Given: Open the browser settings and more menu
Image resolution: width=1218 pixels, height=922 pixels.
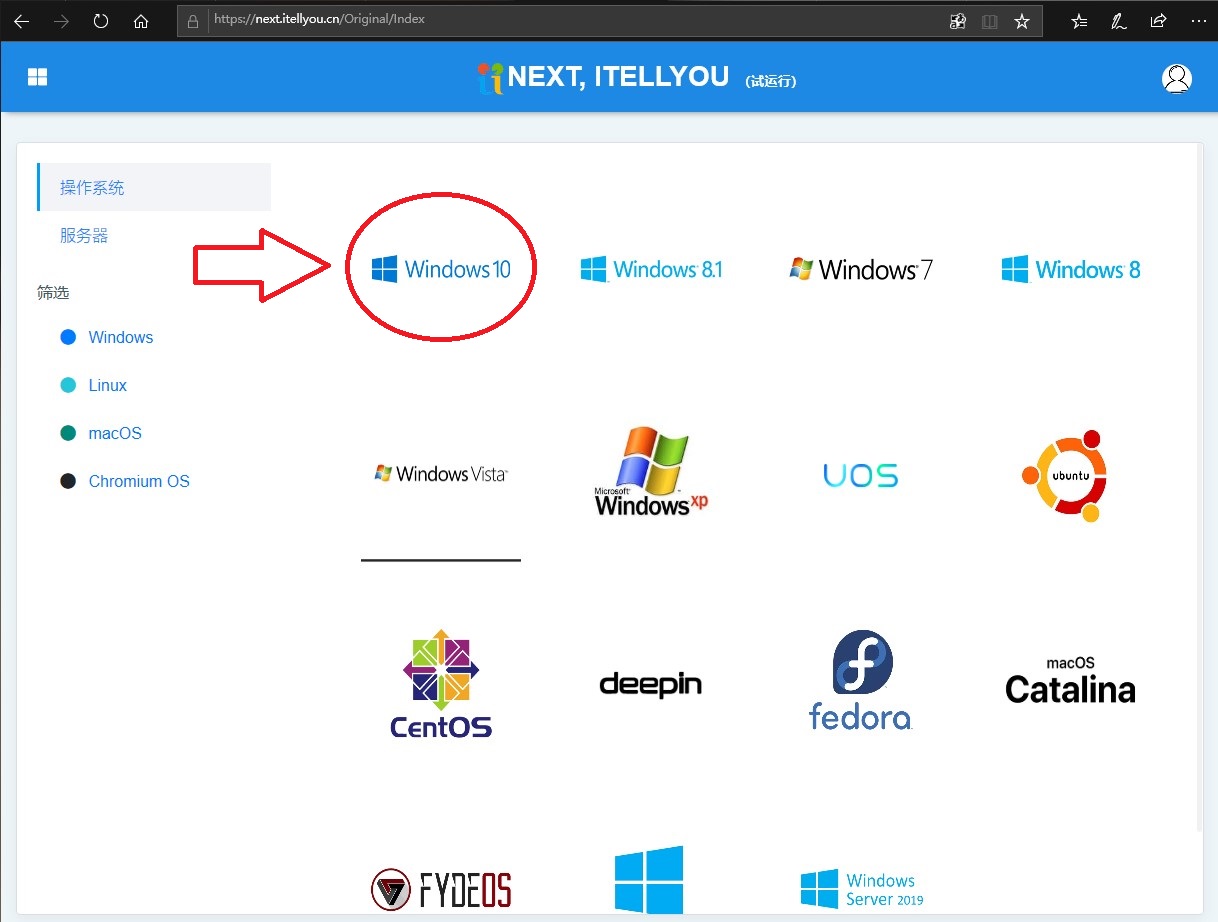Looking at the screenshot, I should [x=1198, y=21].
